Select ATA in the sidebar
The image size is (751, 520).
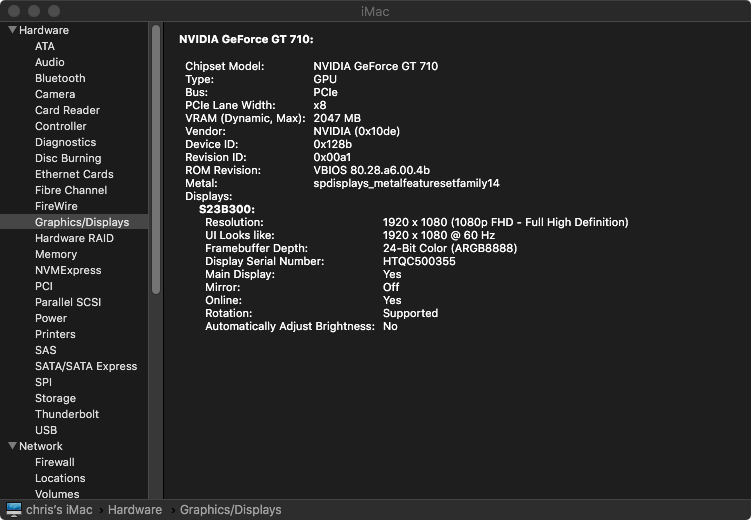click(45, 46)
